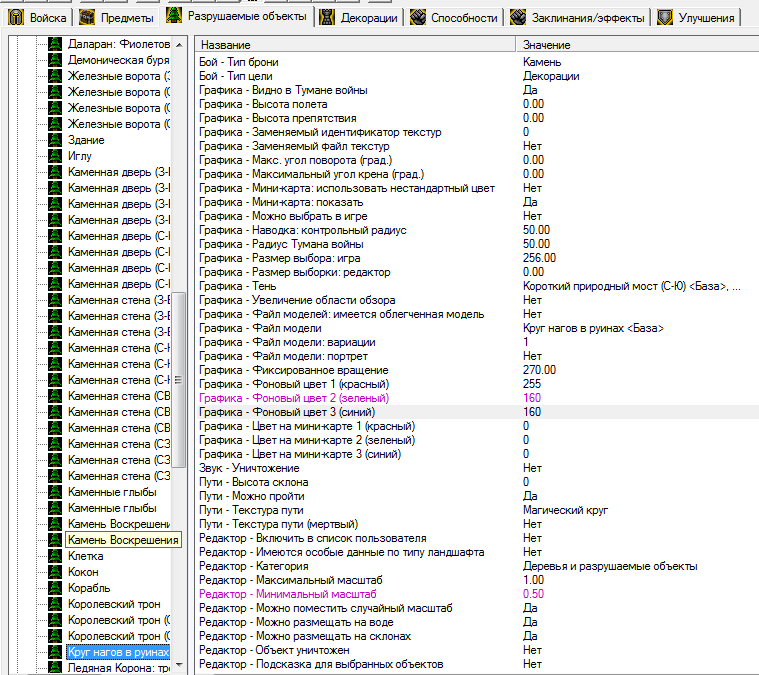Select Даларан: Фиолетов tree item
The image size is (759, 675).
click(119, 44)
